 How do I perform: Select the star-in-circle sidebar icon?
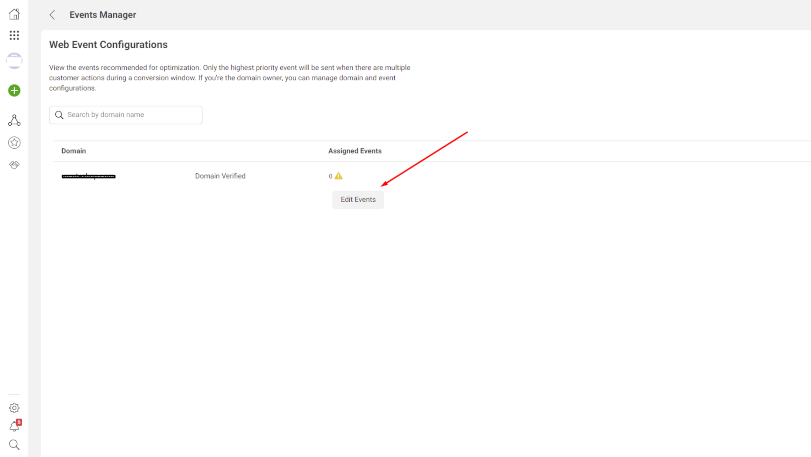point(14,143)
